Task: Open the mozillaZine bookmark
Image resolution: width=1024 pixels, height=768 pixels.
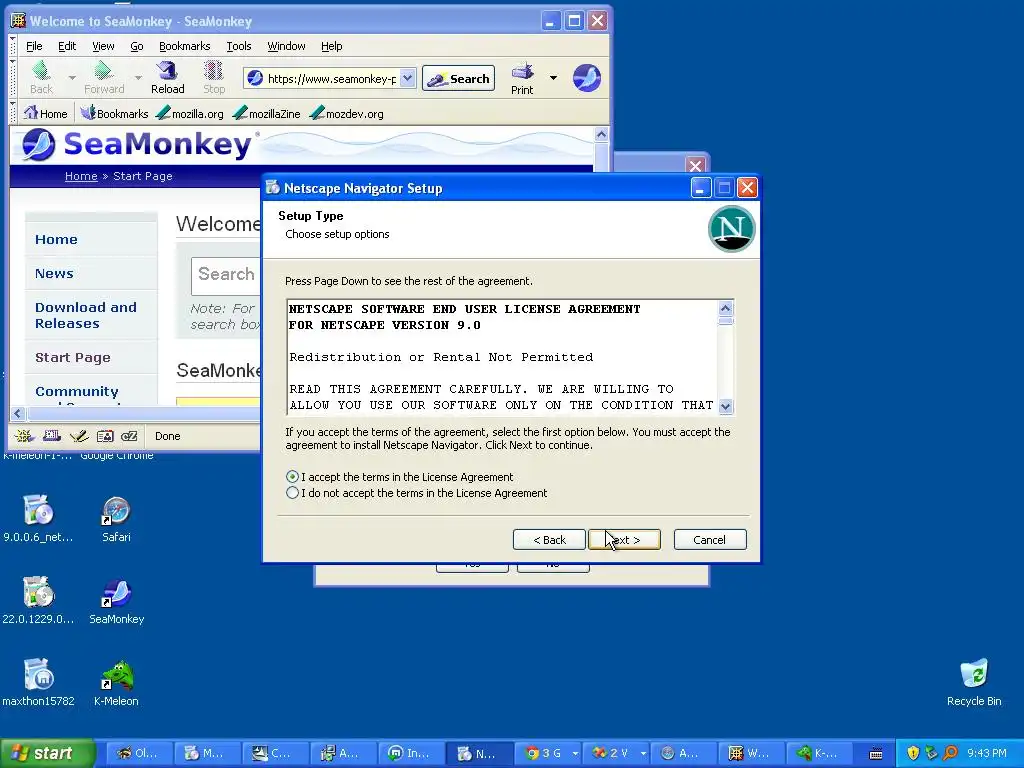Action: [266, 114]
